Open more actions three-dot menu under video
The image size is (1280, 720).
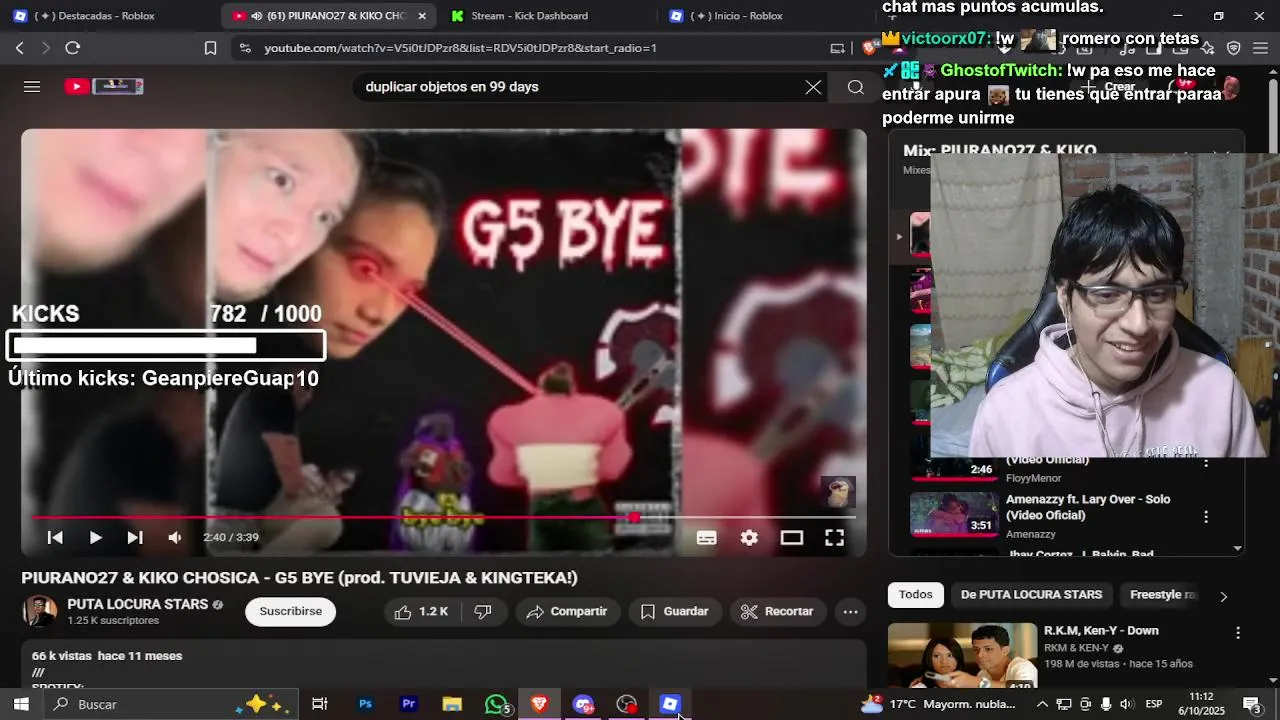pos(850,612)
